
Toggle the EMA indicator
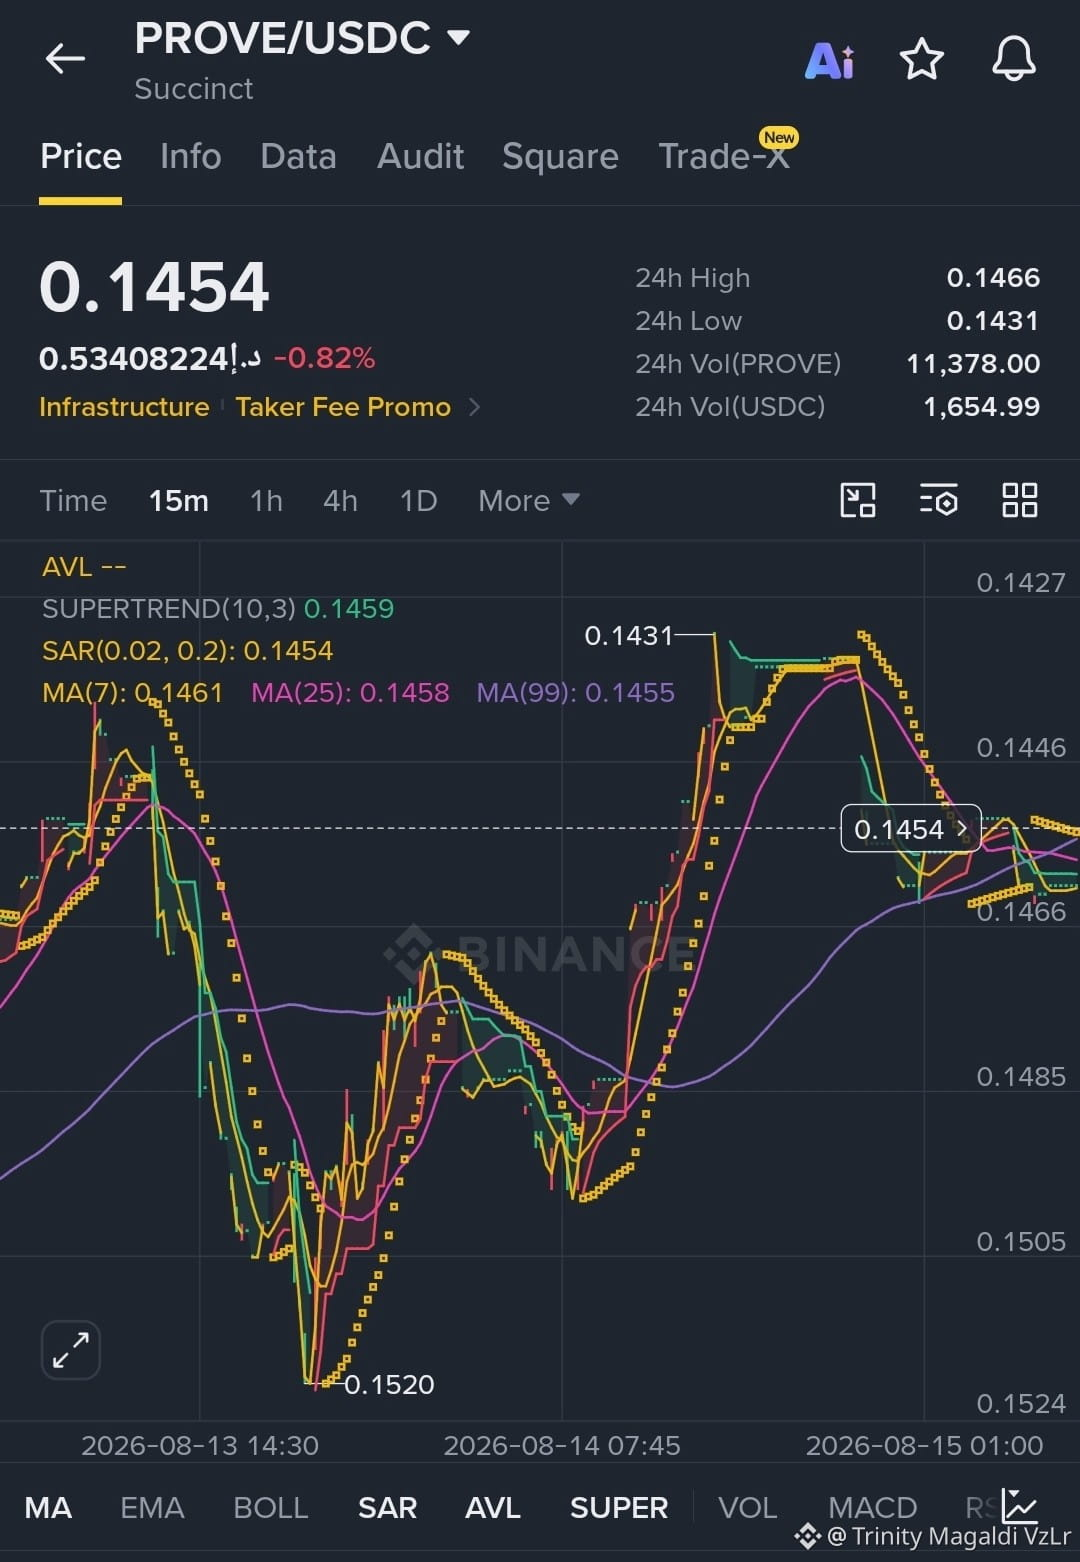152,1507
